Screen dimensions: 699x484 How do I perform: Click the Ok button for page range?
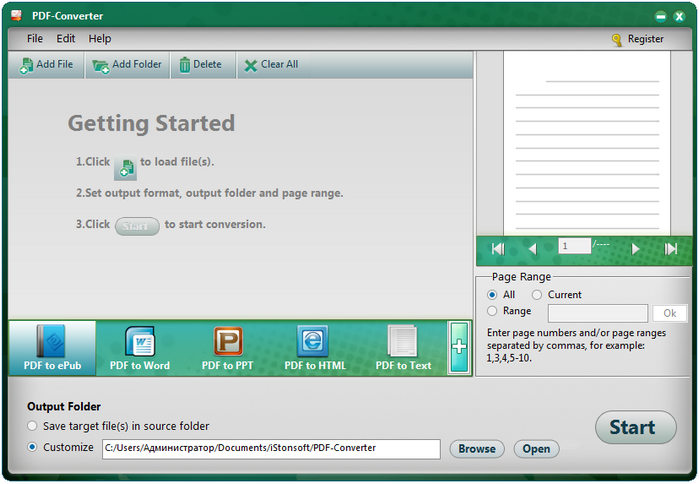point(670,313)
